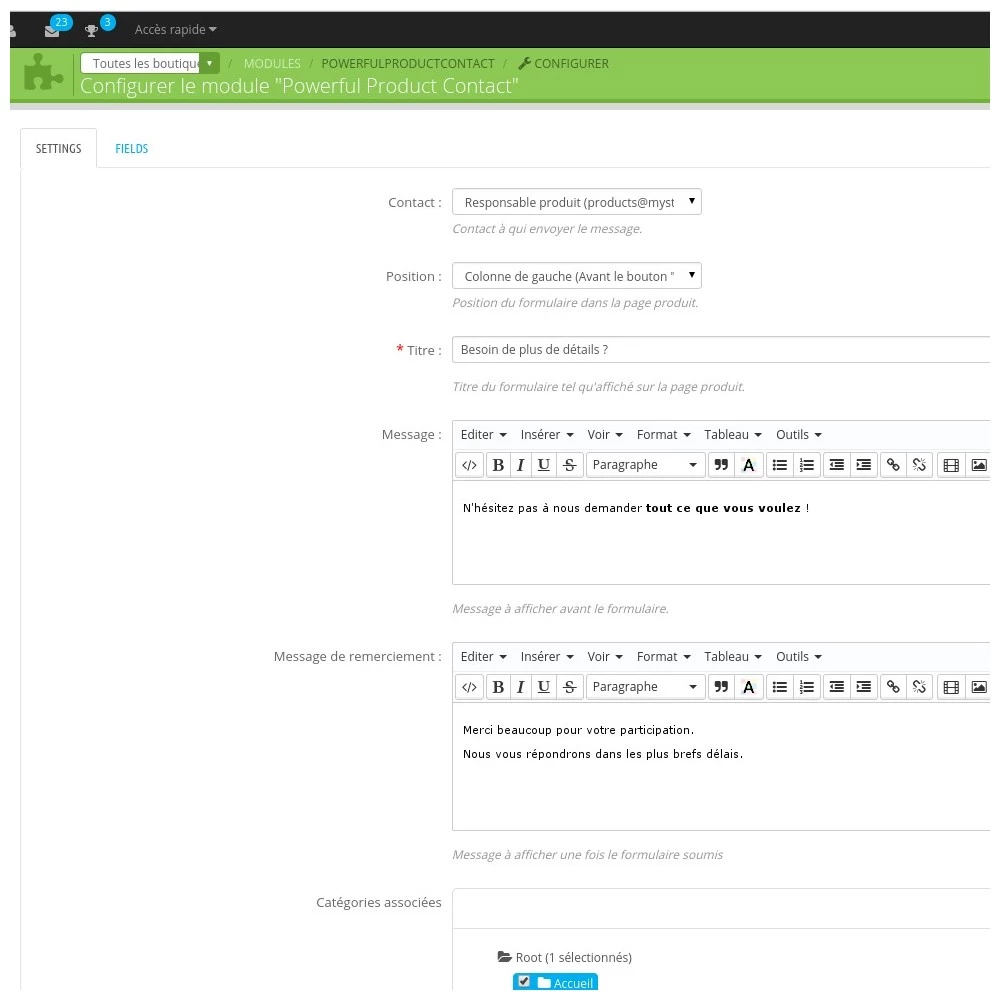Insert numbered list in thank-you message editor
The width and height of the screenshot is (1000, 1000).
(807, 687)
